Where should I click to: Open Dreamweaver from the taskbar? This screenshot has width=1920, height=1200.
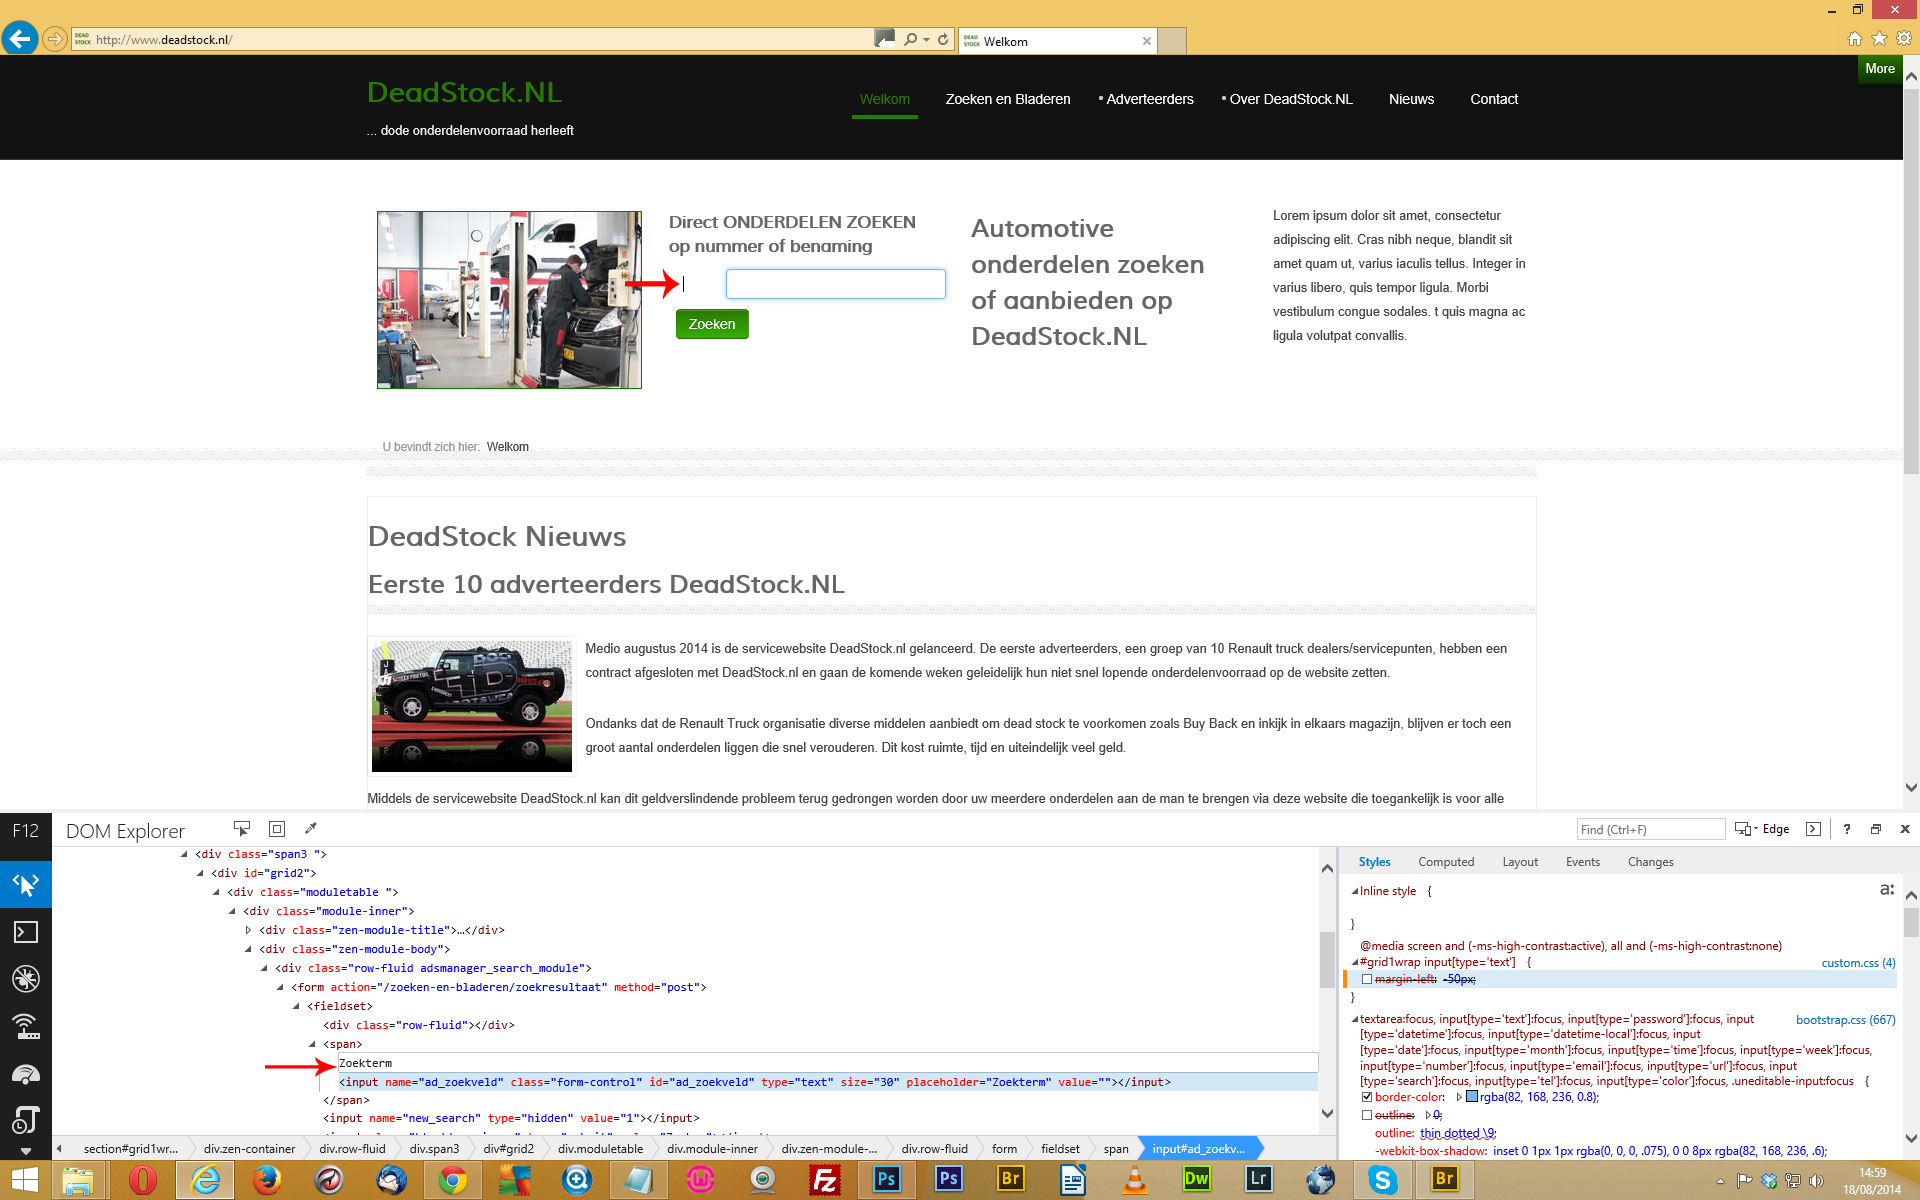point(1197,1180)
